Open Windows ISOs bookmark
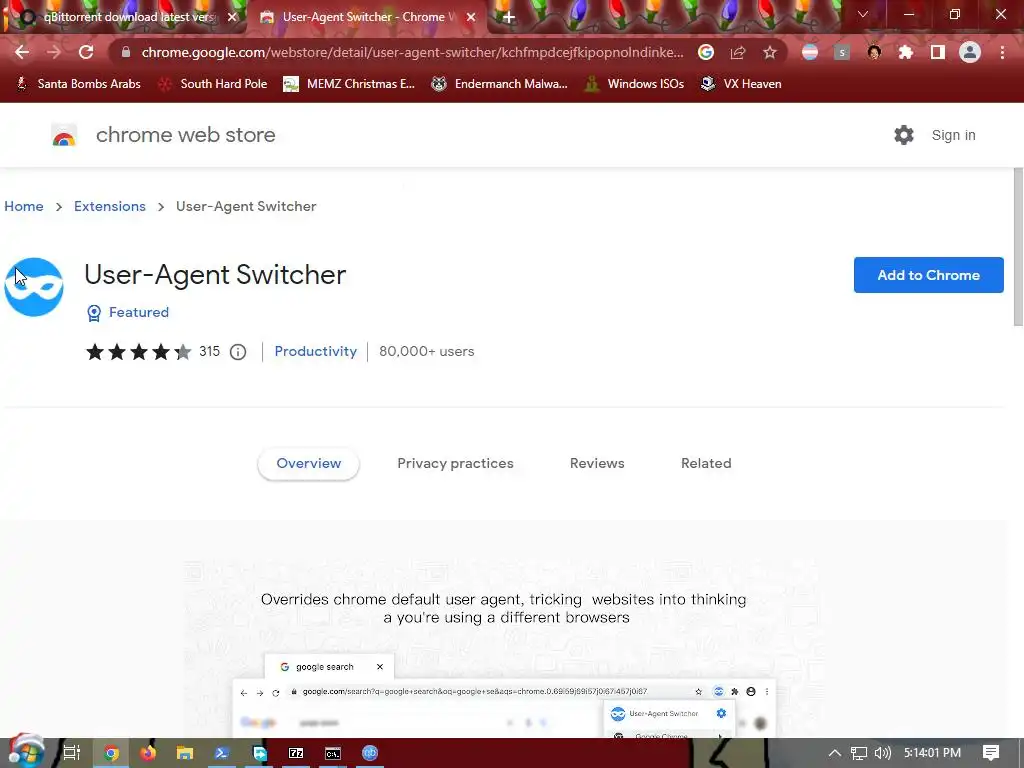 pos(633,84)
